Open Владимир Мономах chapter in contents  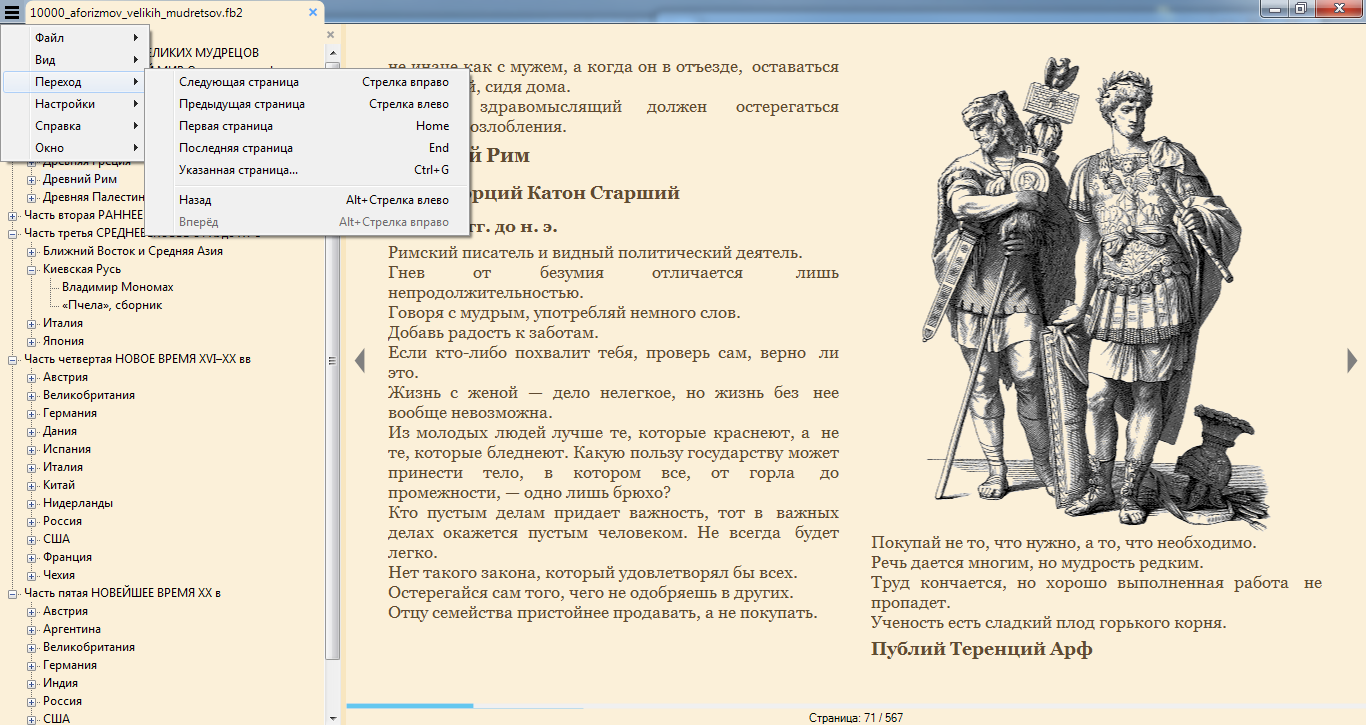coord(117,287)
